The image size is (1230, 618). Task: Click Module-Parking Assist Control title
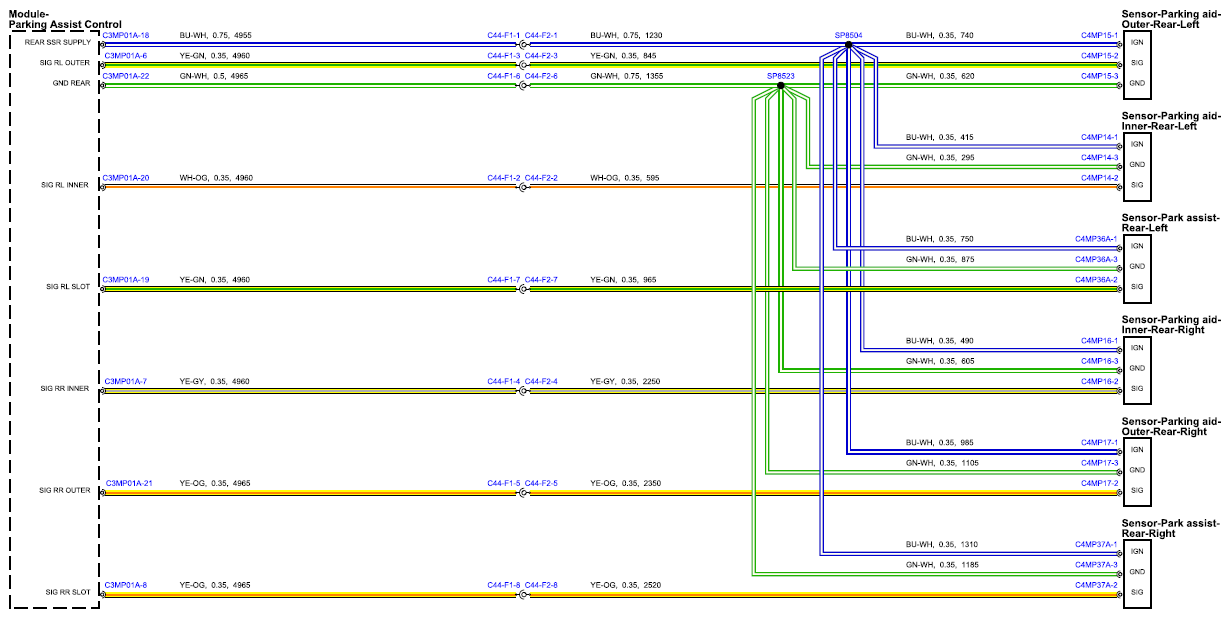click(65, 19)
